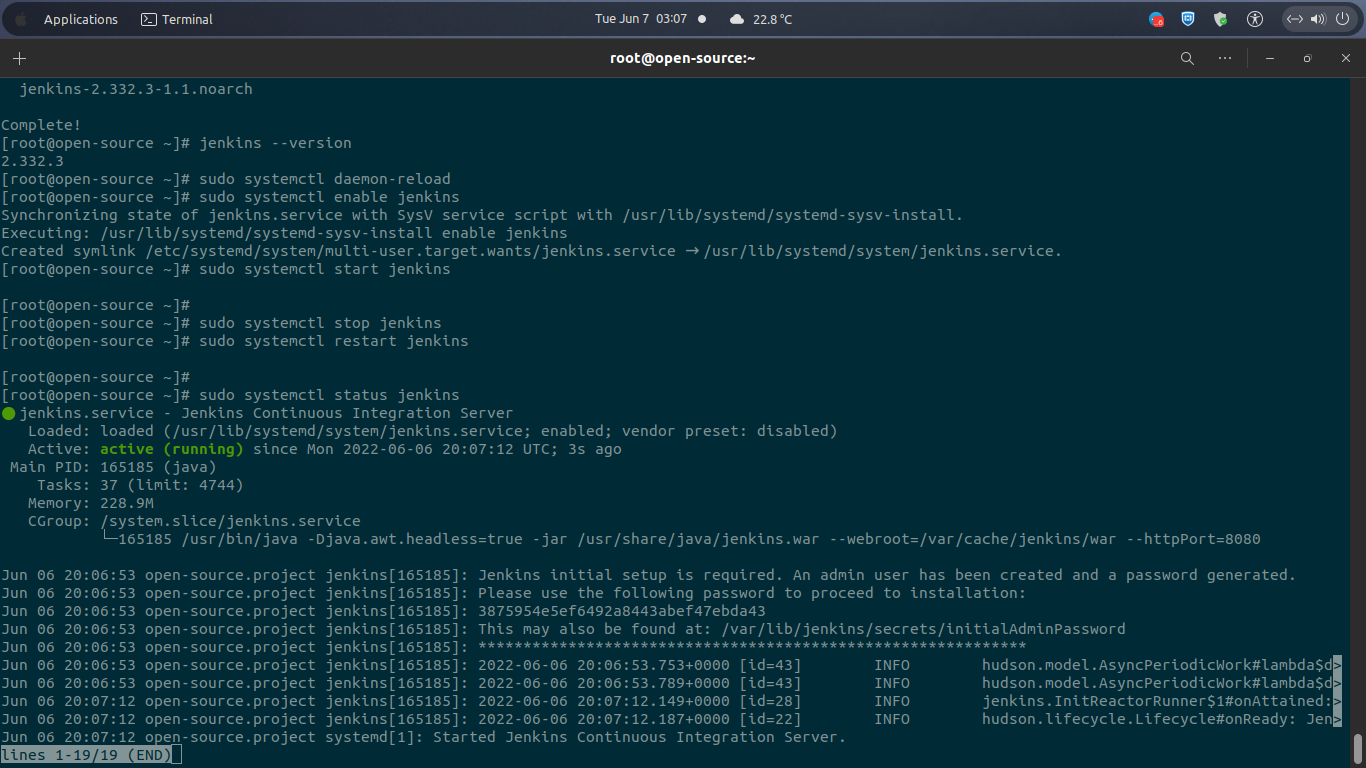Click 'jenkins-2.332.3-1.1.noarch' package line
1366x768 pixels.
coord(136,89)
